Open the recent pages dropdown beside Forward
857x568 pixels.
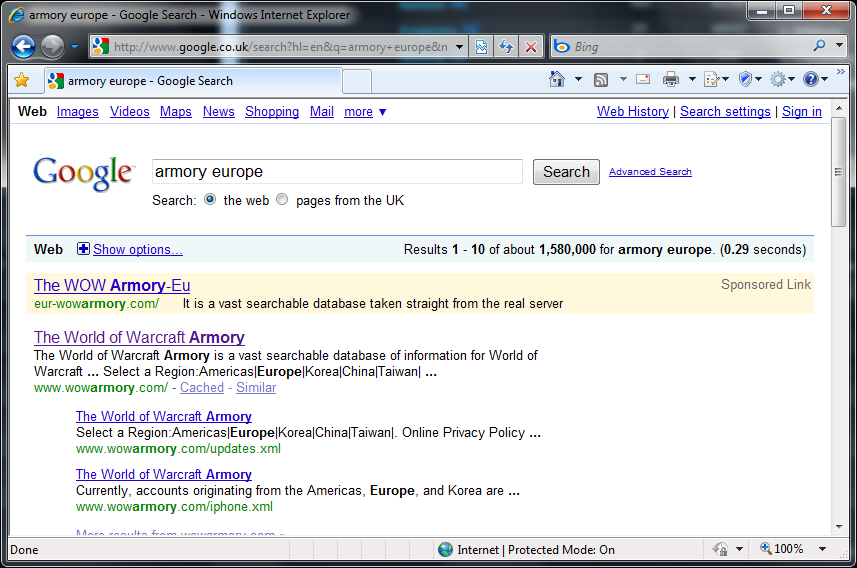(x=74, y=47)
